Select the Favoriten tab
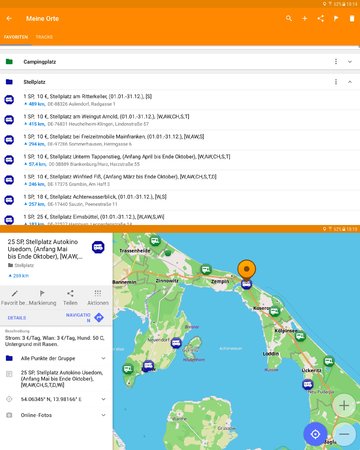Viewport: 360px width, 450px height. (16, 37)
